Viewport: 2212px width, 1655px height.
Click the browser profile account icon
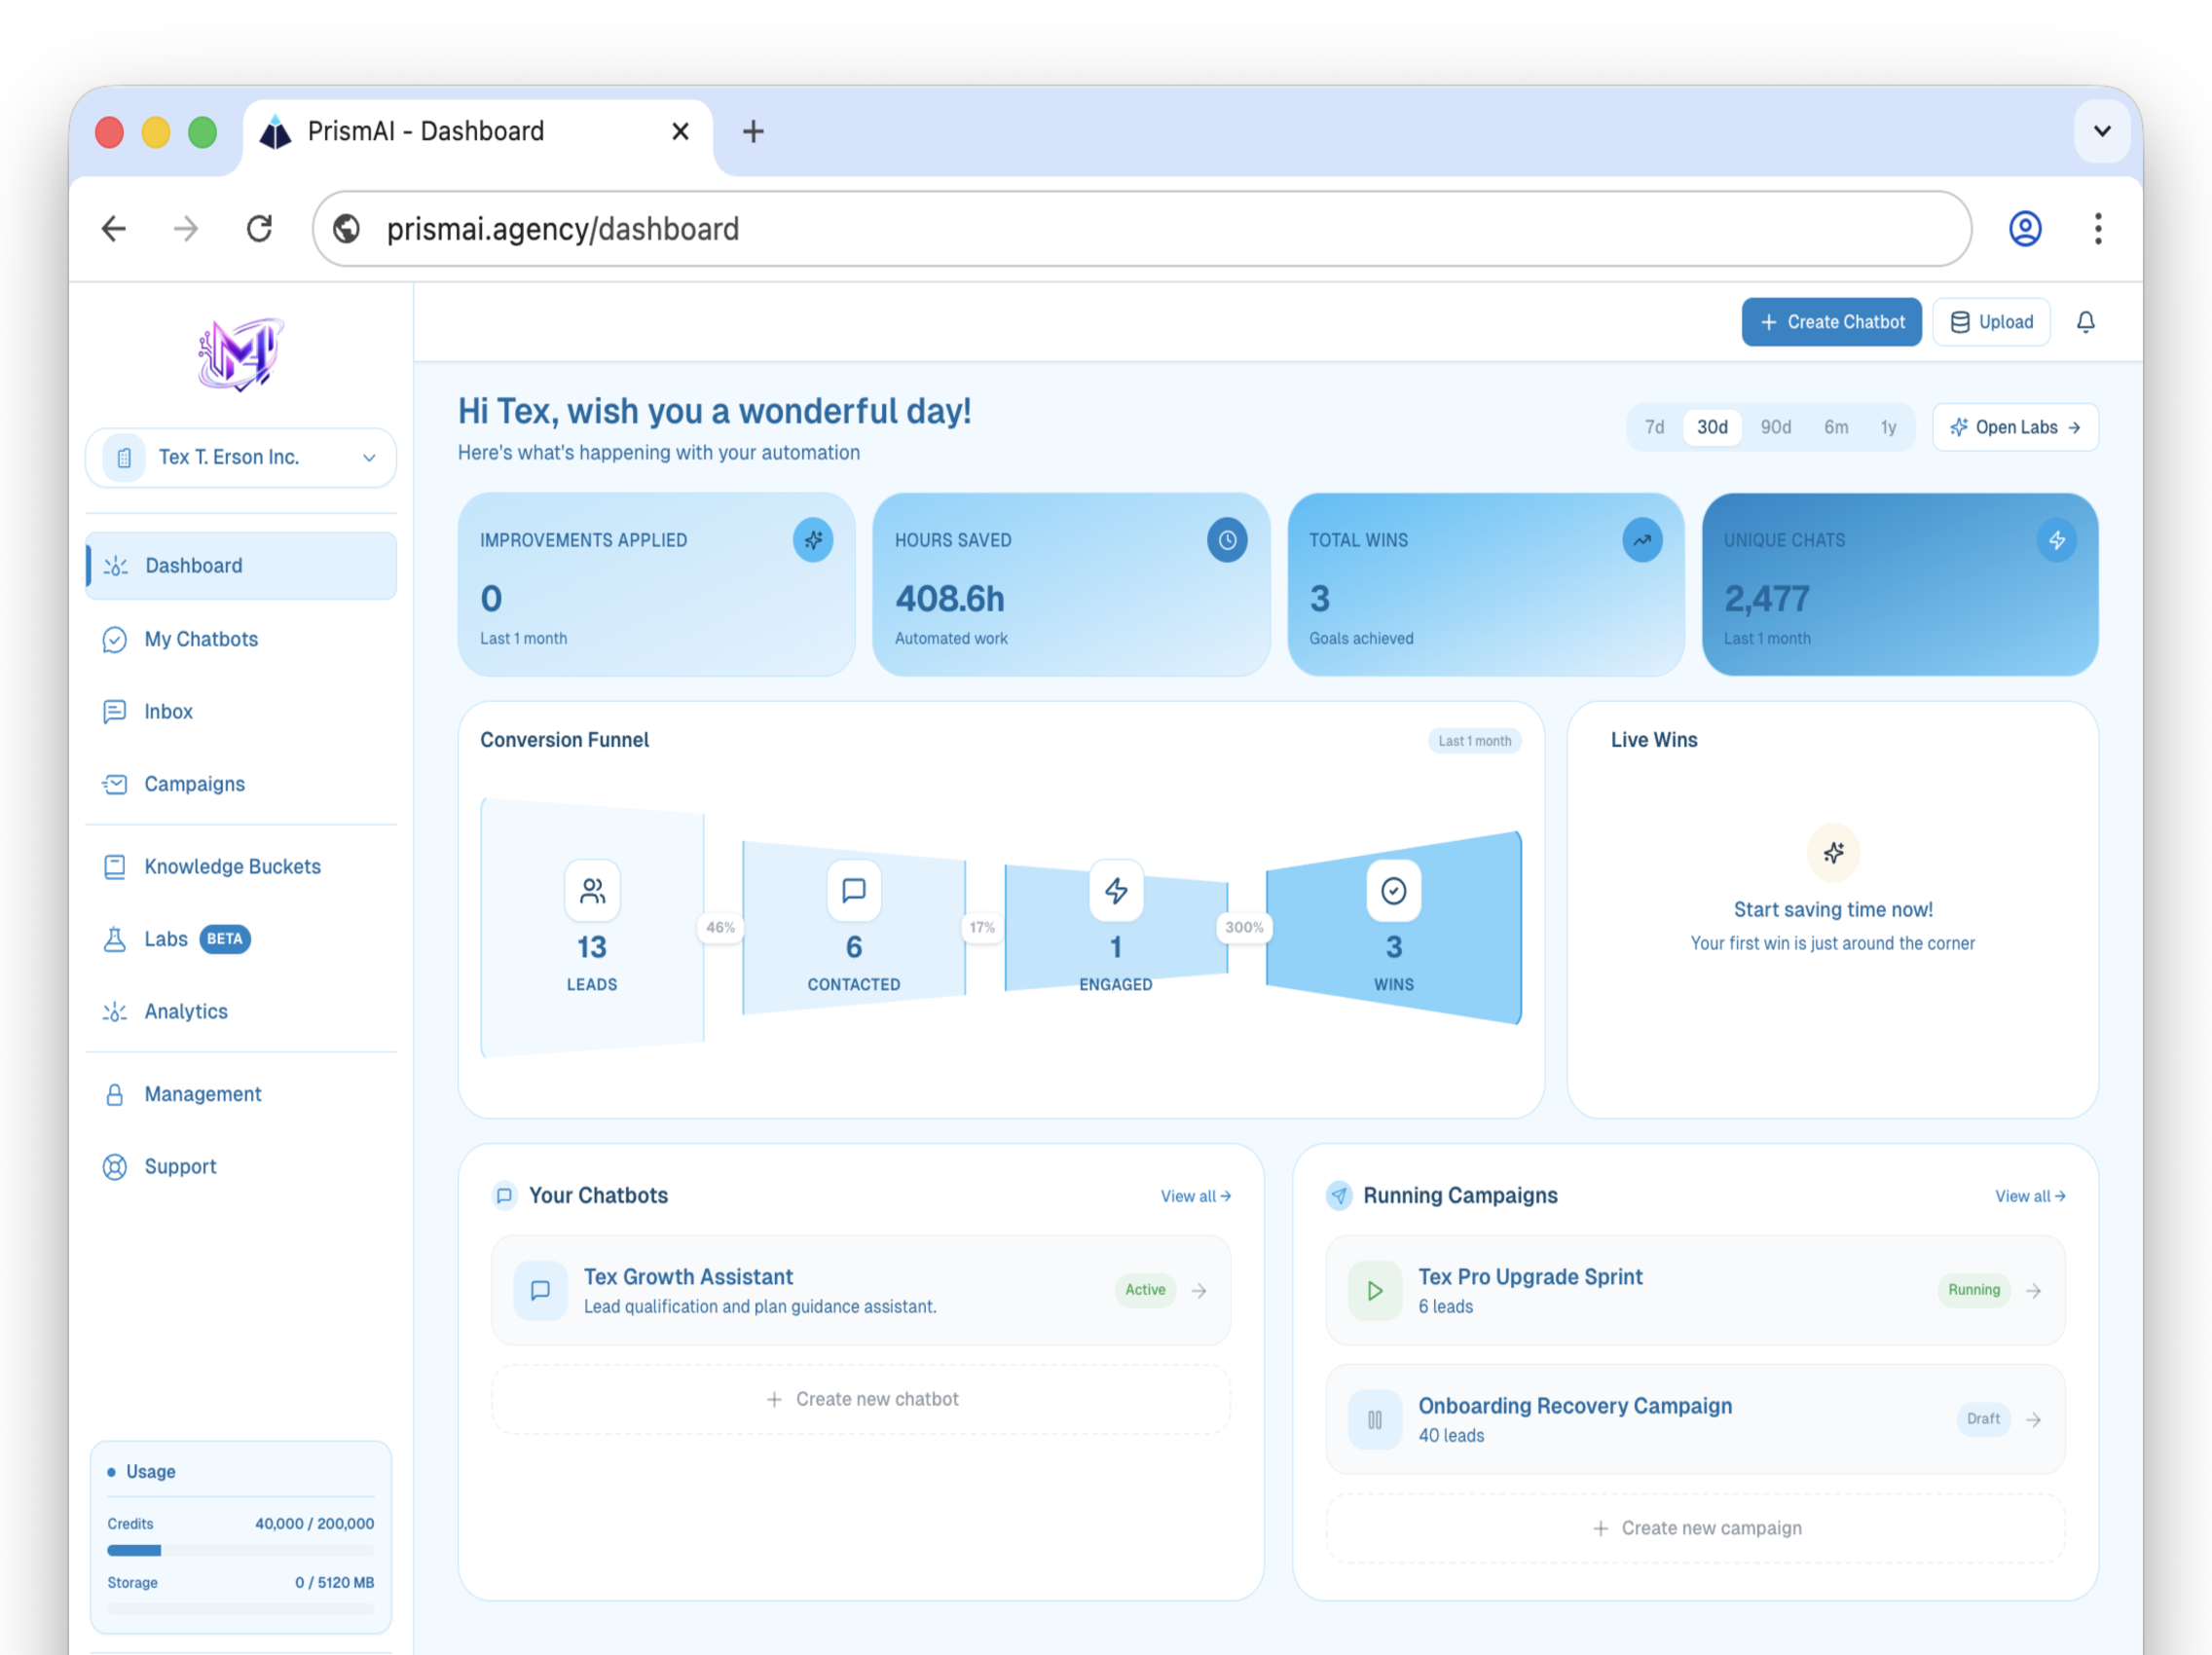coord(2024,229)
